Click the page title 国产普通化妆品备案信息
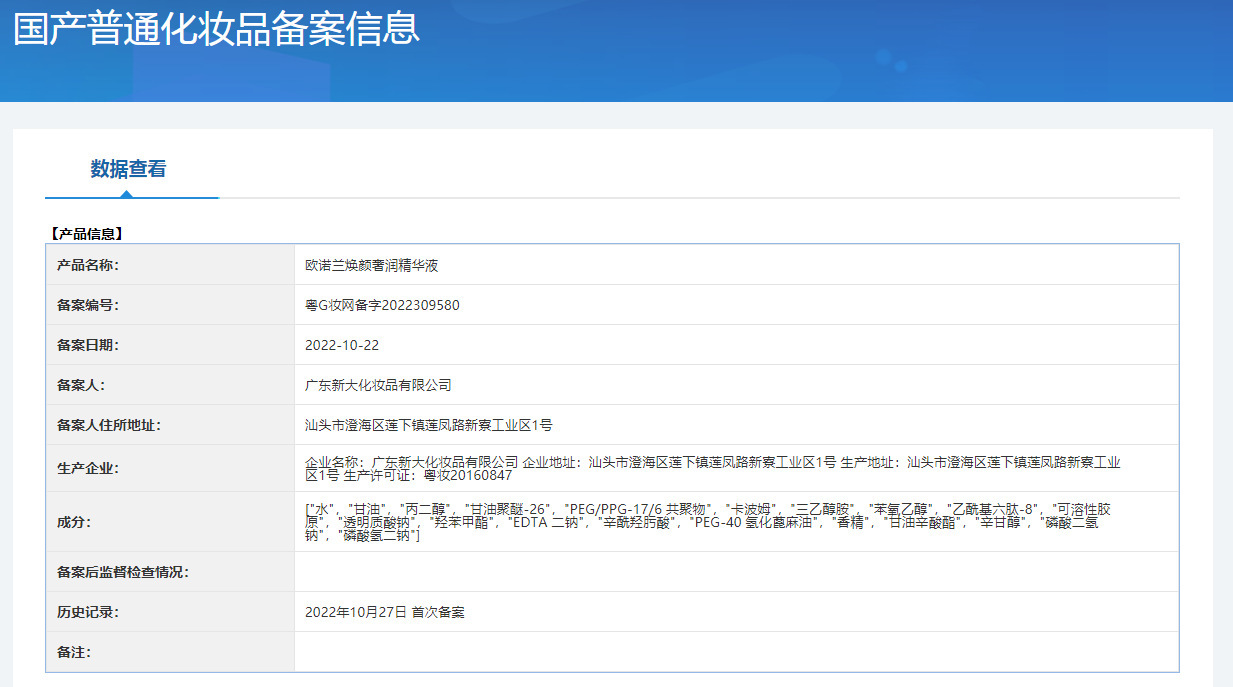This screenshot has width=1233, height=687. coord(216,28)
